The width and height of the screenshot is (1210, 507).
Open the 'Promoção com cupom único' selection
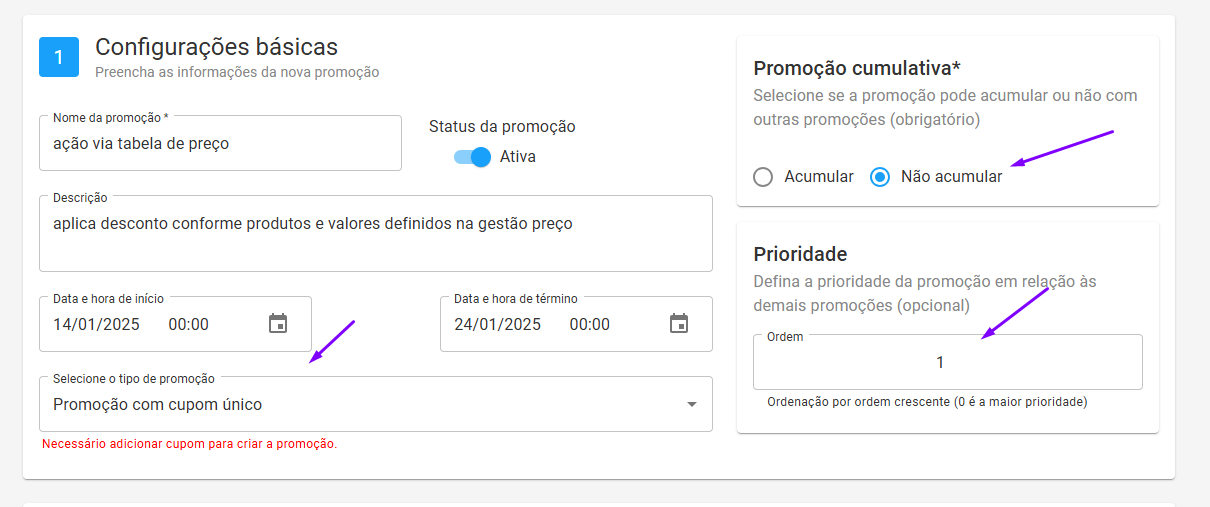point(376,404)
